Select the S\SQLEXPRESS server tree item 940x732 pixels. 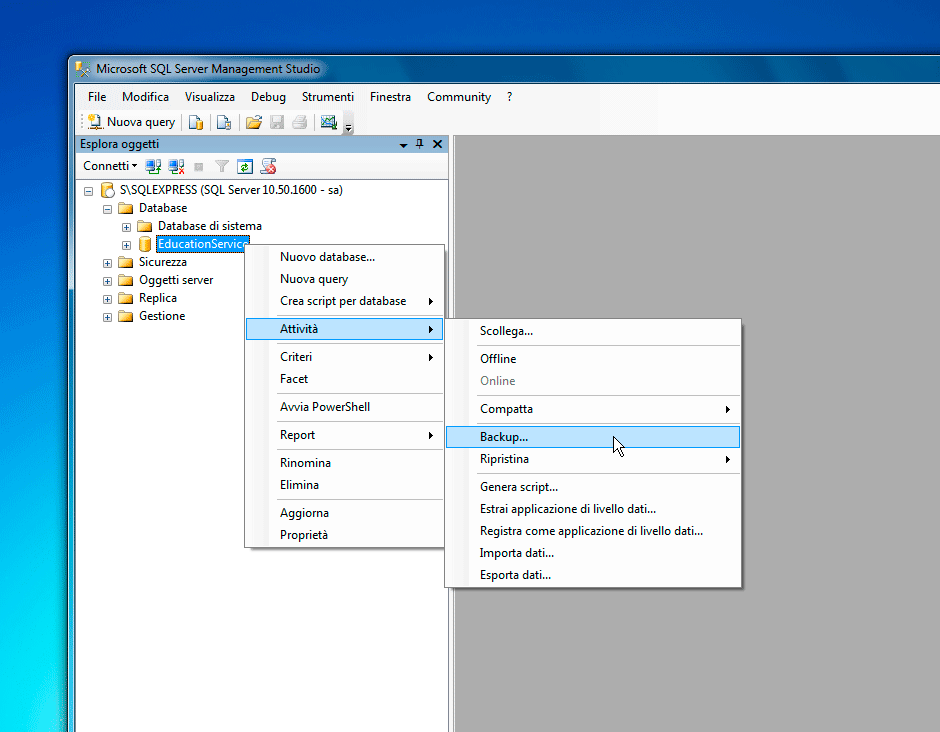pyautogui.click(x=231, y=190)
